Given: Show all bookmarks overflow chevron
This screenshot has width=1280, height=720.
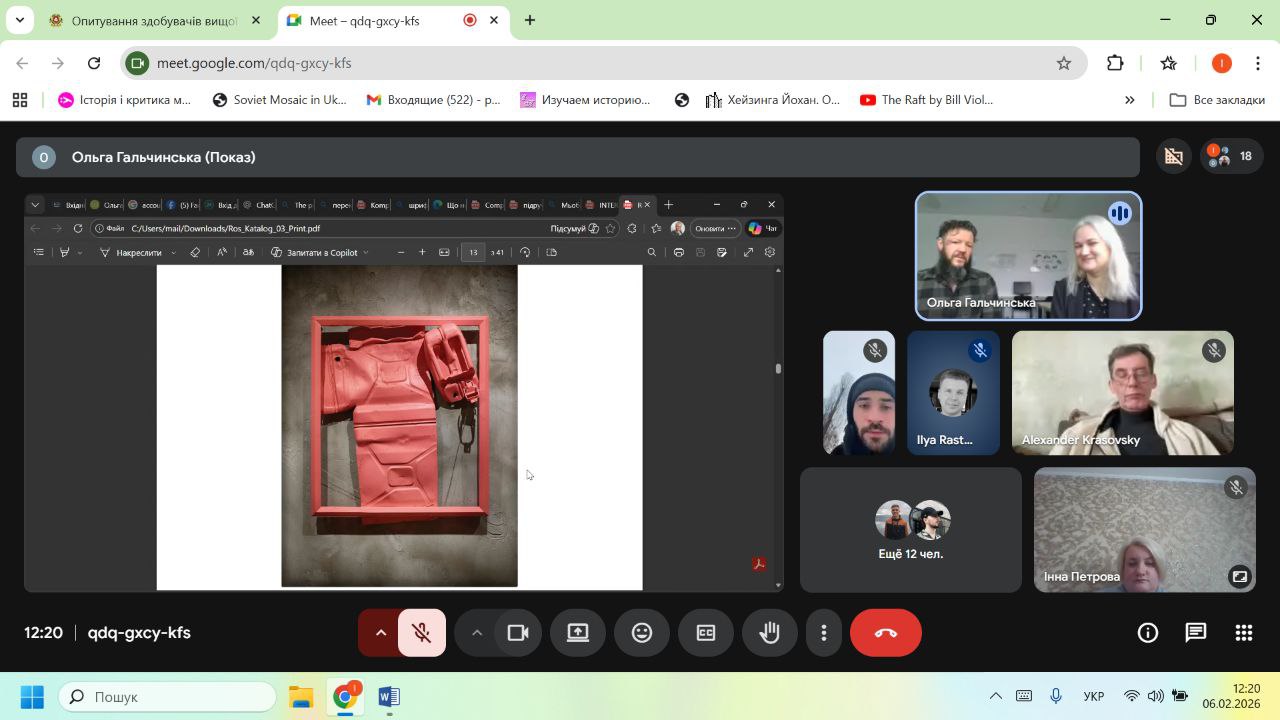Looking at the screenshot, I should [x=1130, y=100].
